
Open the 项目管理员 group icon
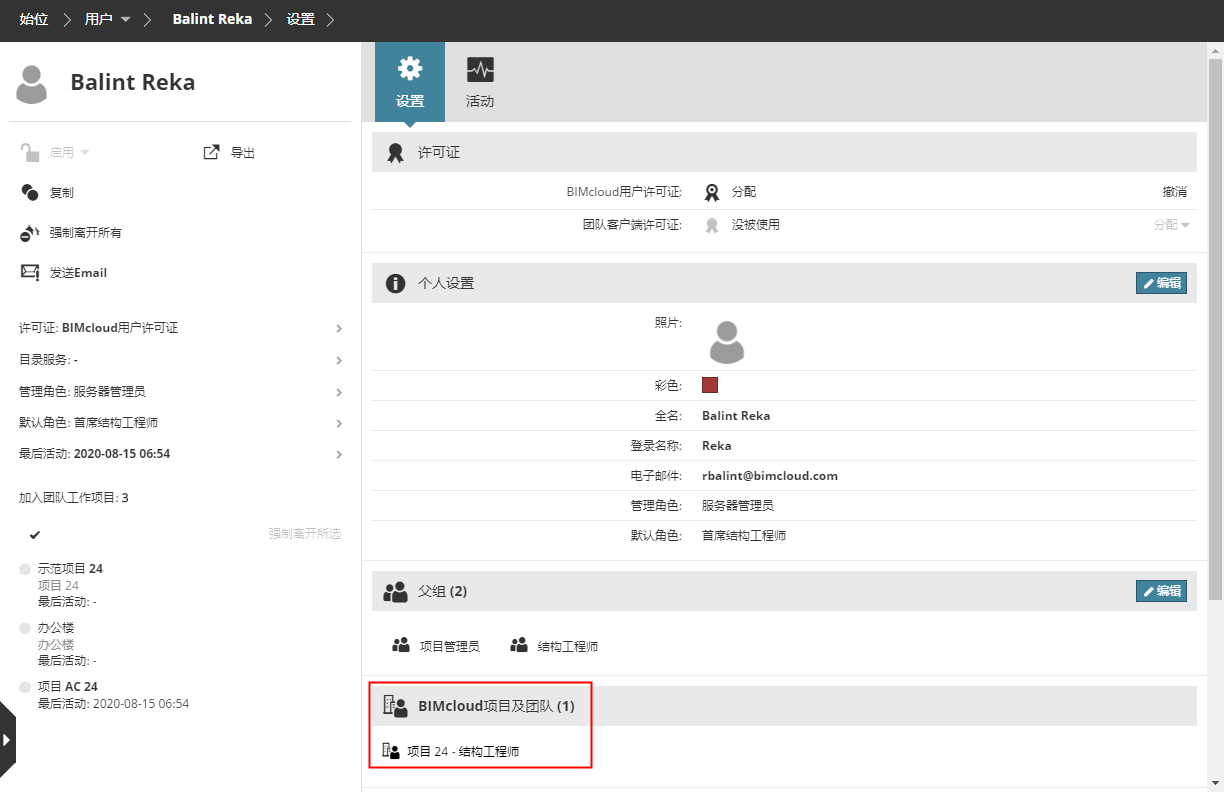[x=401, y=645]
